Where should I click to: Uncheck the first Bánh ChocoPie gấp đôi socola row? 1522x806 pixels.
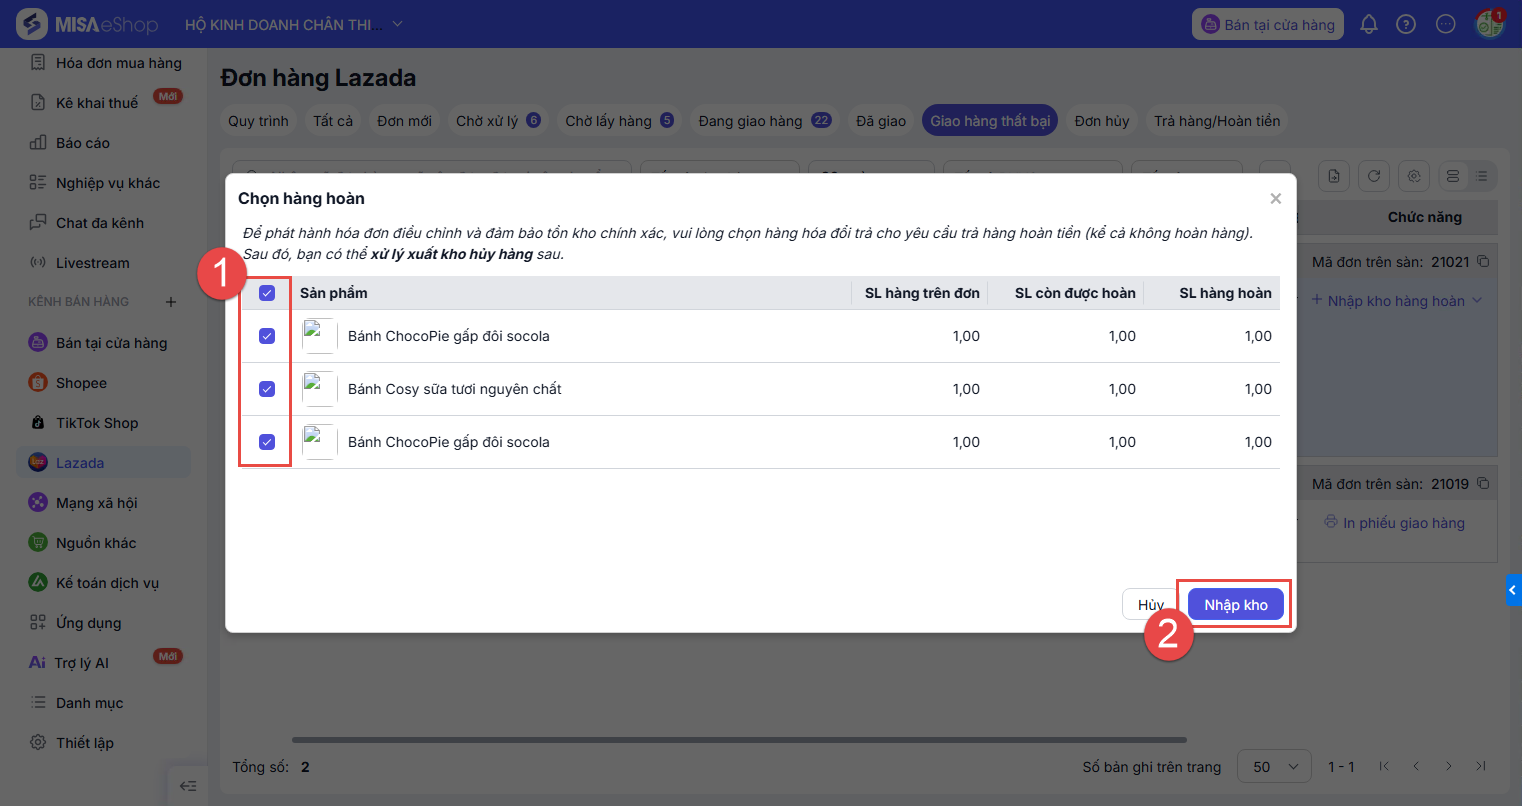(x=267, y=336)
